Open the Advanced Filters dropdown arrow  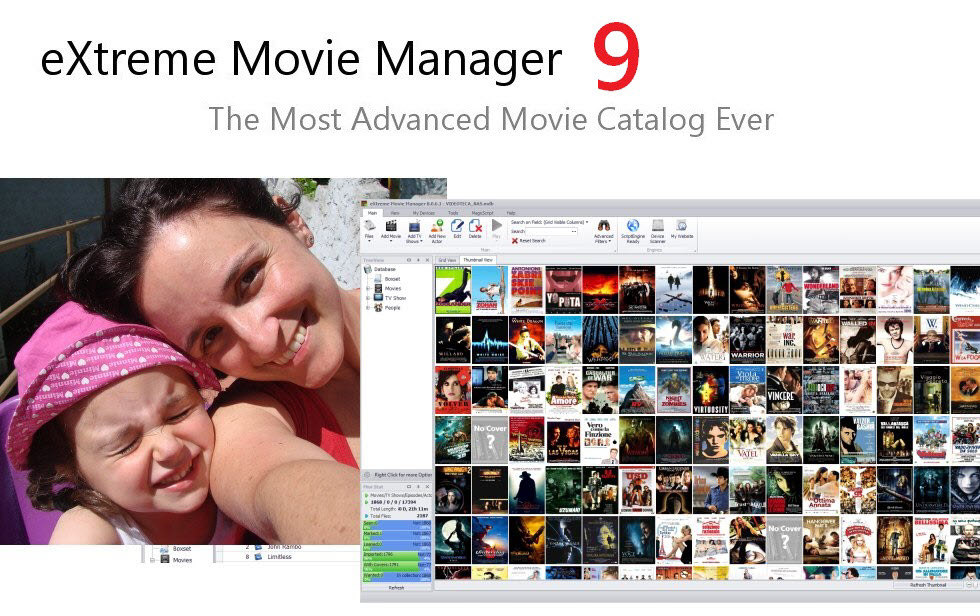(x=609, y=241)
